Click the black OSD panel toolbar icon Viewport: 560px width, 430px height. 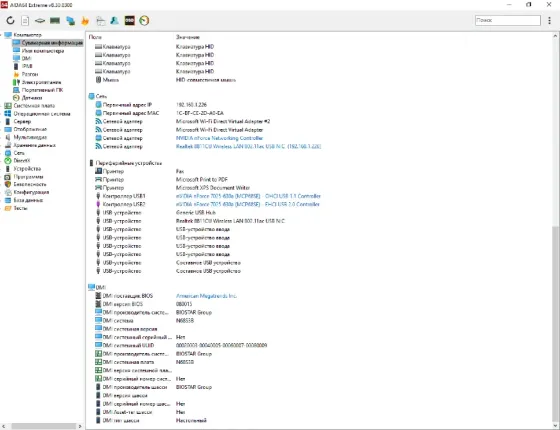click(129, 21)
